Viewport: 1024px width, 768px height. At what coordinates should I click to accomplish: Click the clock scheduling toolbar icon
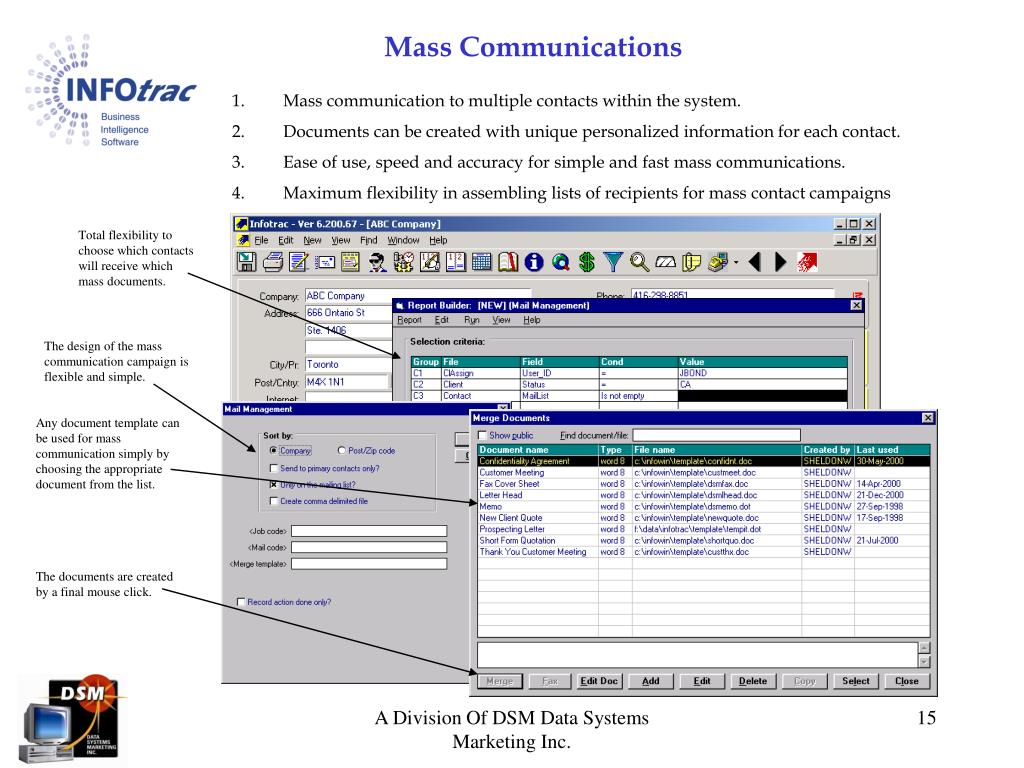point(404,262)
